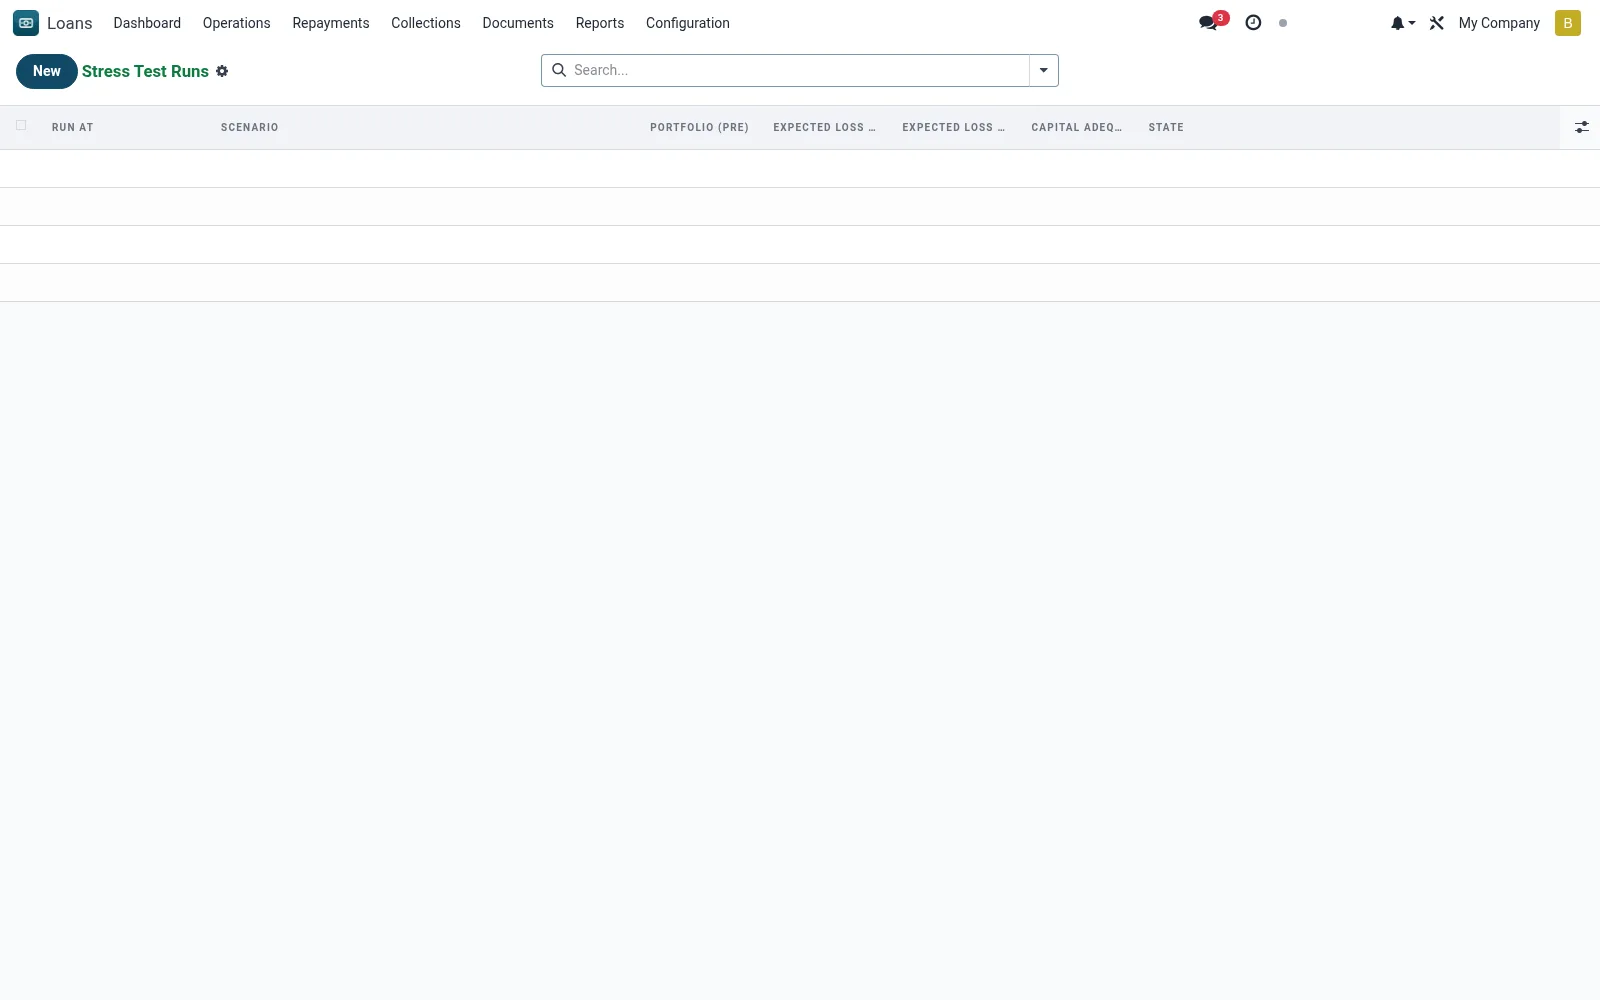Open the debug tools icon
Viewport: 1600px width, 1000px height.
(x=1437, y=23)
